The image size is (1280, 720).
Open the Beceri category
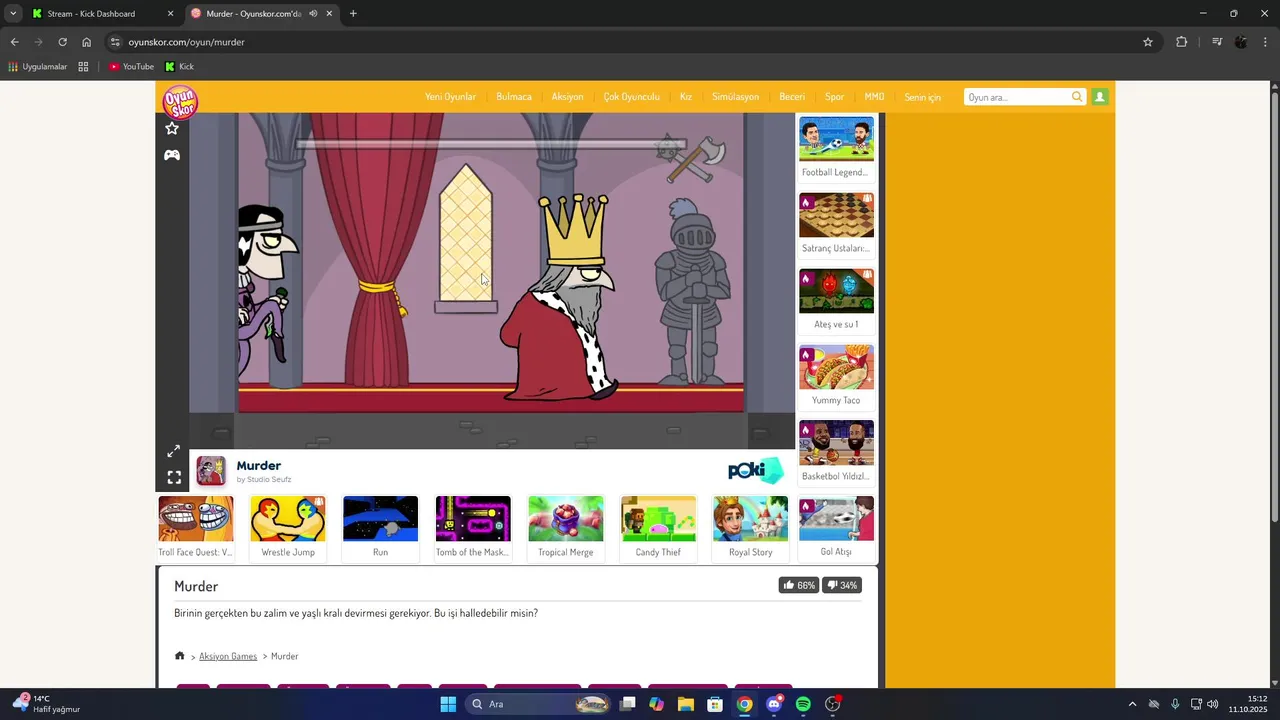792,97
